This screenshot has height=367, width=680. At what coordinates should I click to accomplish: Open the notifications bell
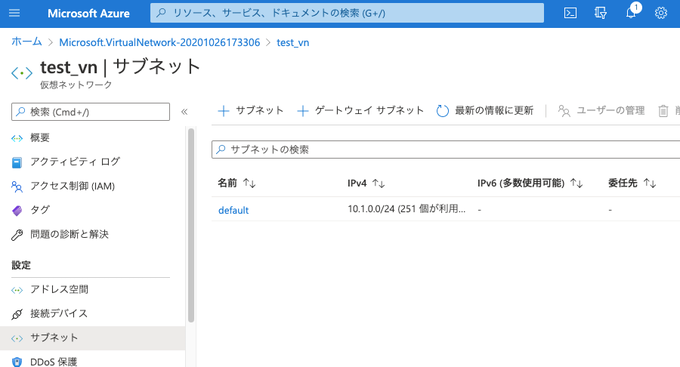(631, 13)
